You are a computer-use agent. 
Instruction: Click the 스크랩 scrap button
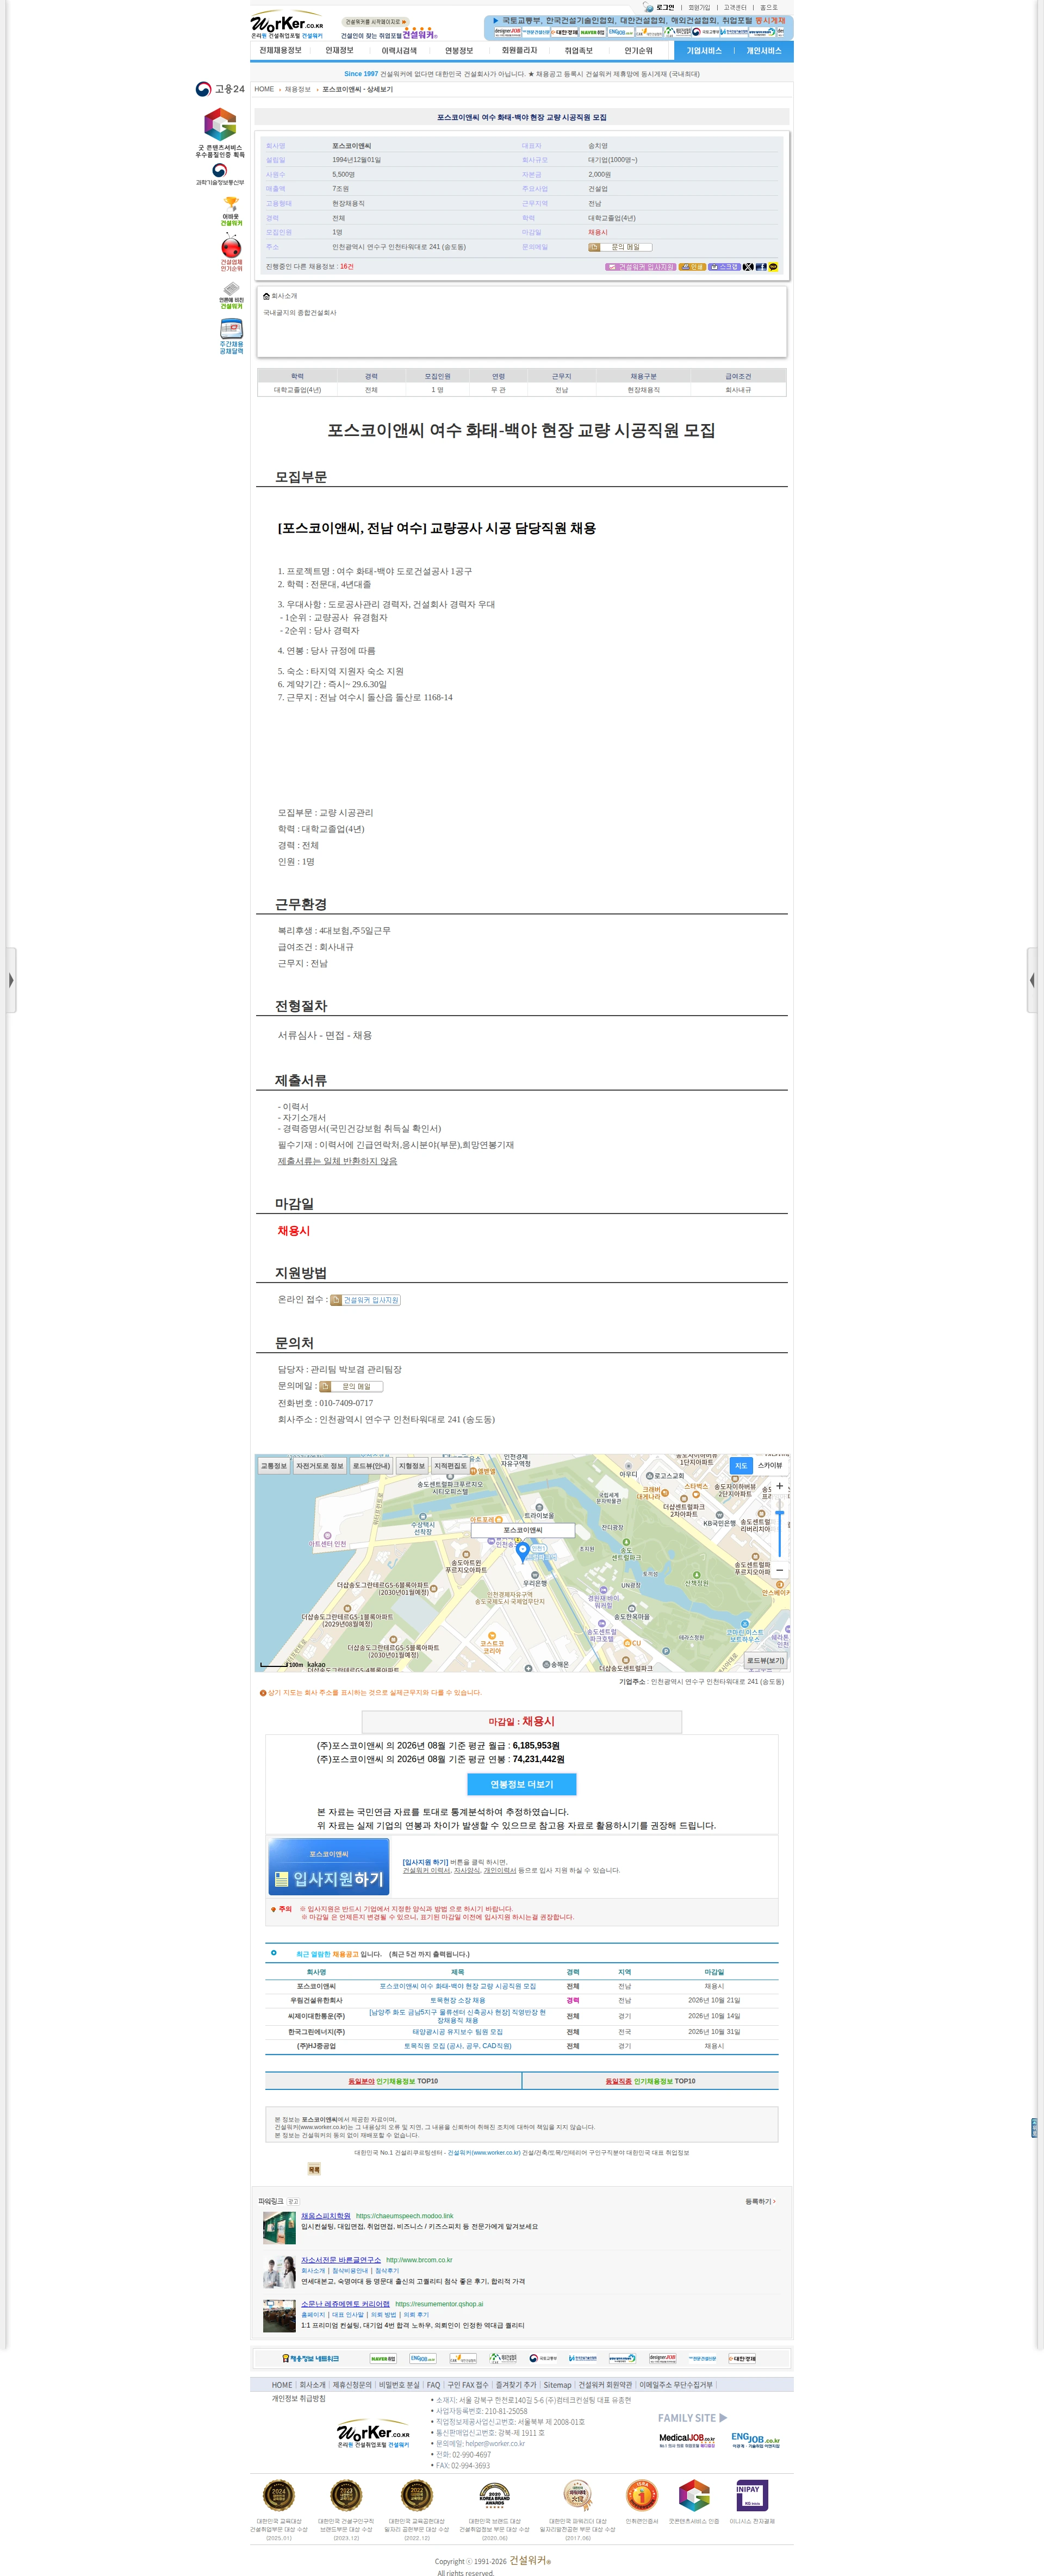coord(724,267)
